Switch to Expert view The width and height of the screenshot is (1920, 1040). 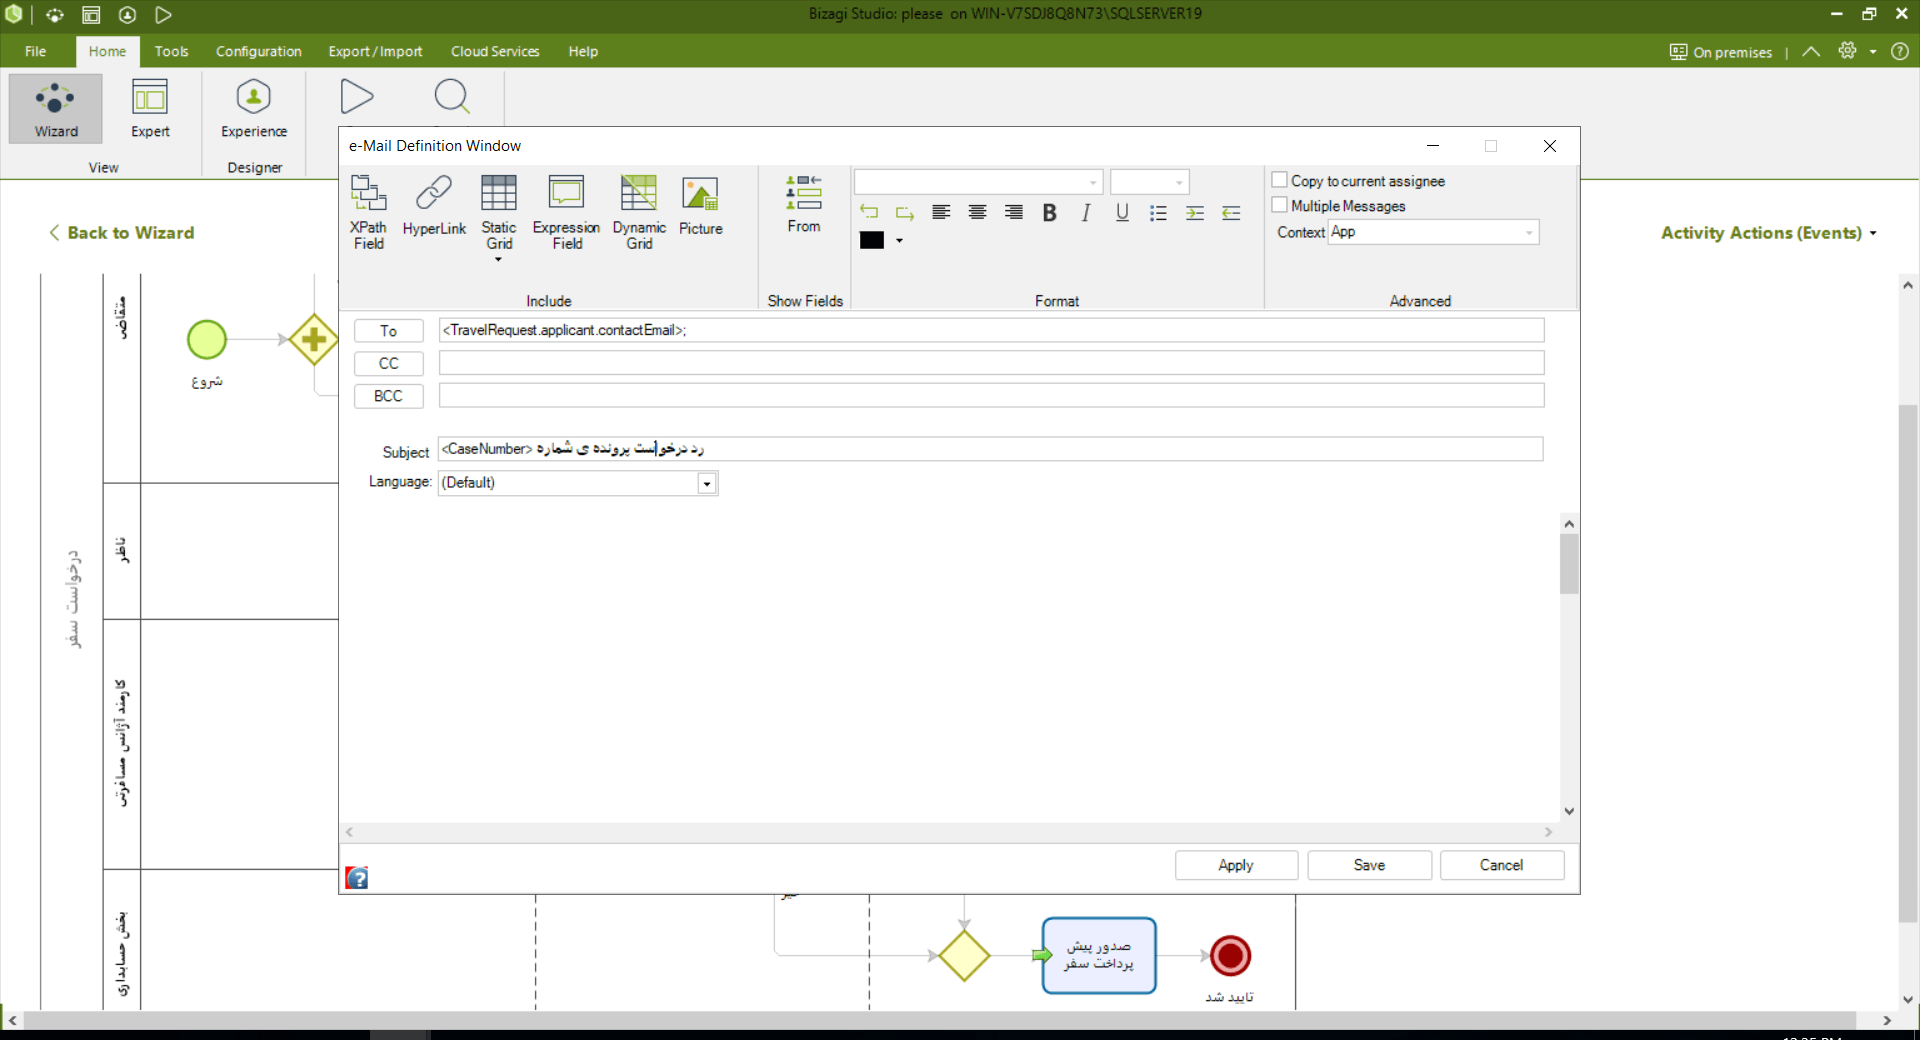[150, 108]
